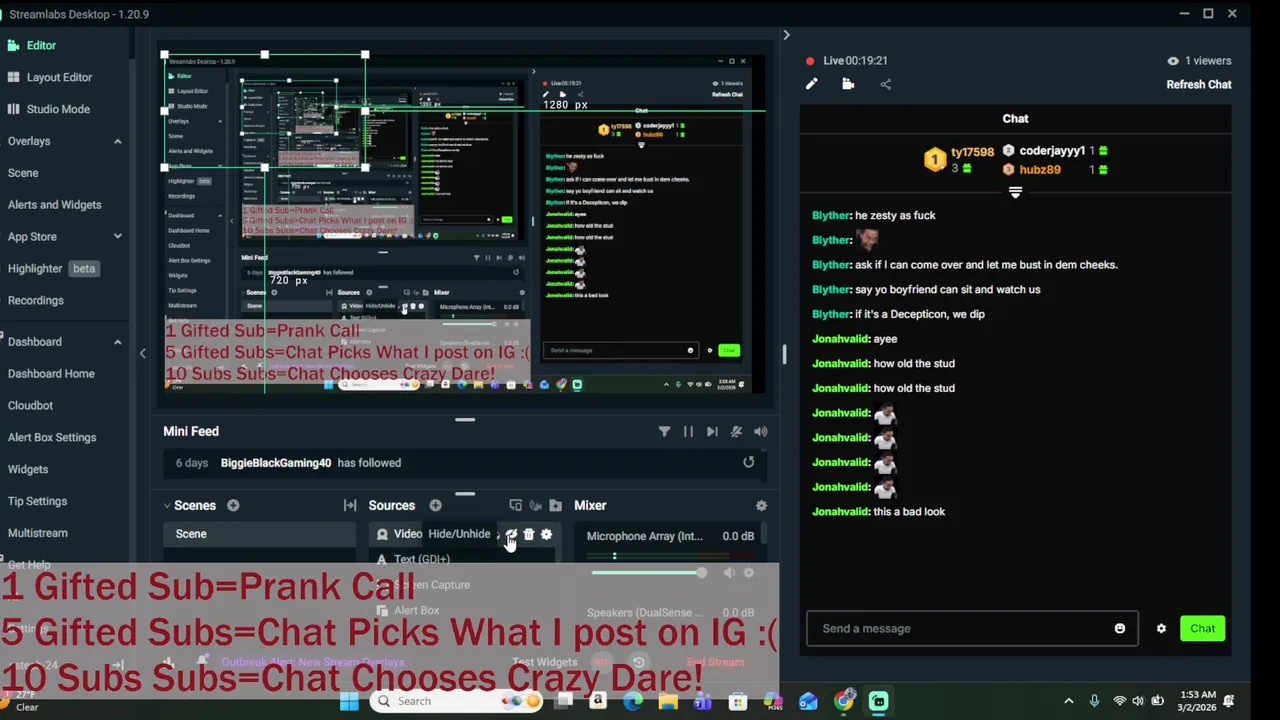This screenshot has height=720, width=1280.
Task: Repeat BiggieBlackGaming40 follow alert
Action: pos(748,463)
